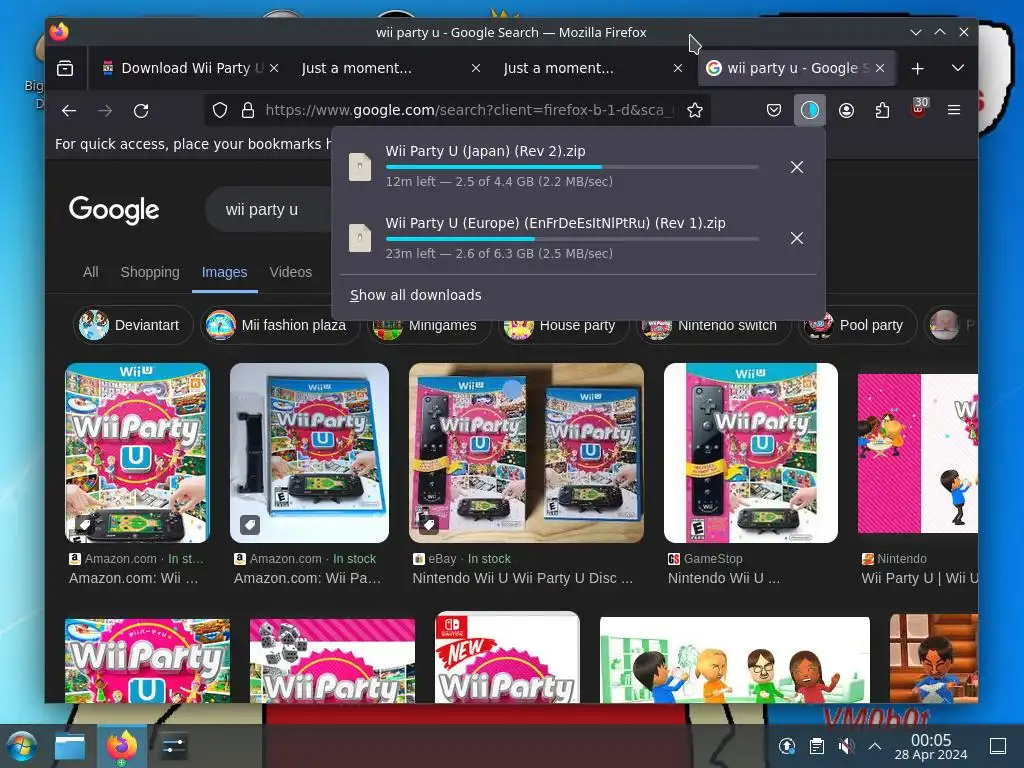Open the Firefox hamburger menu
This screenshot has height=768, width=1024.
953,110
